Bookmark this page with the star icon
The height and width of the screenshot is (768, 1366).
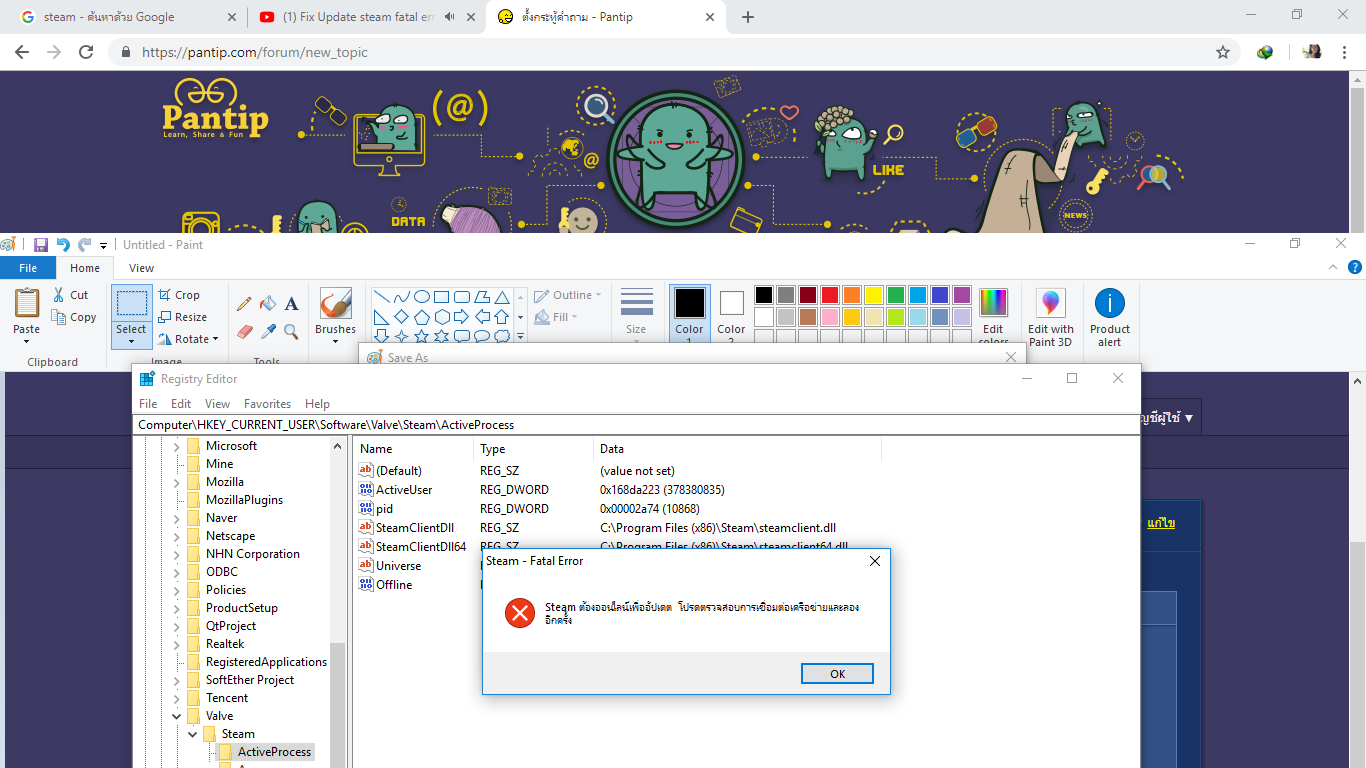[1222, 52]
